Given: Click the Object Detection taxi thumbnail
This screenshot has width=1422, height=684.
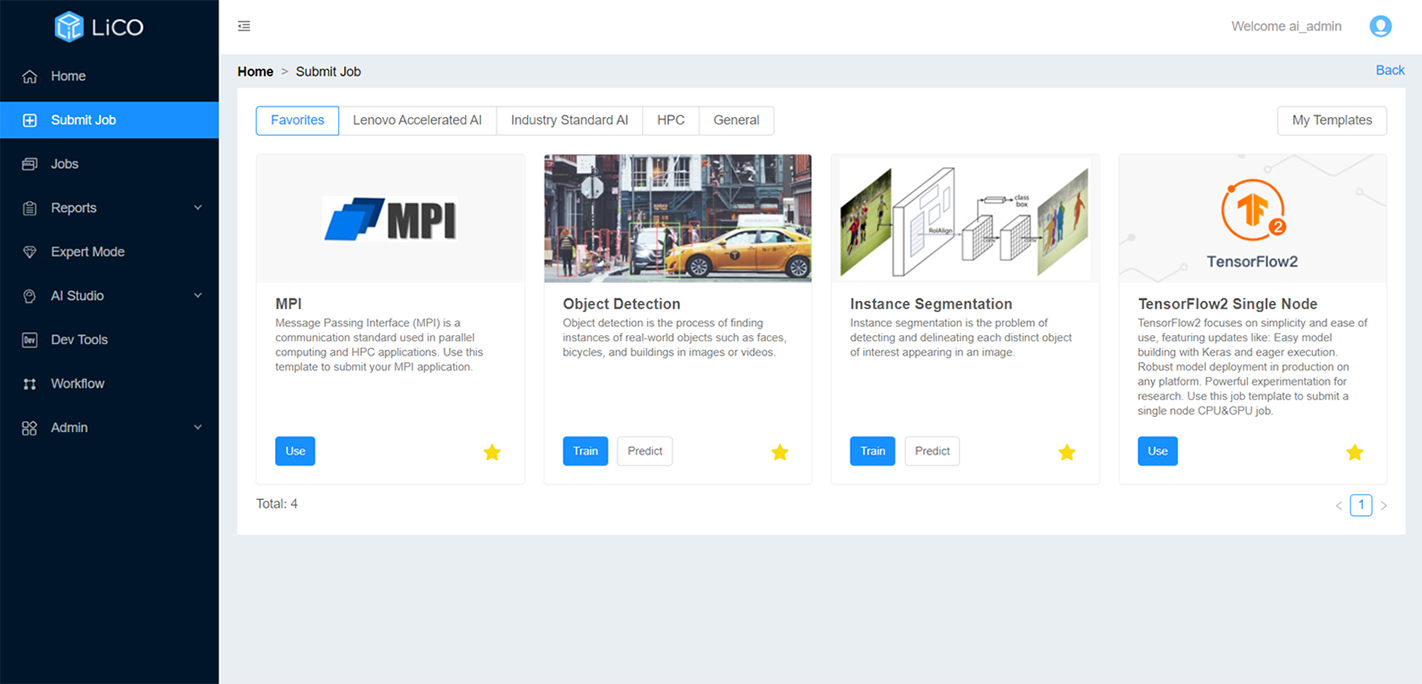Looking at the screenshot, I should [677, 218].
